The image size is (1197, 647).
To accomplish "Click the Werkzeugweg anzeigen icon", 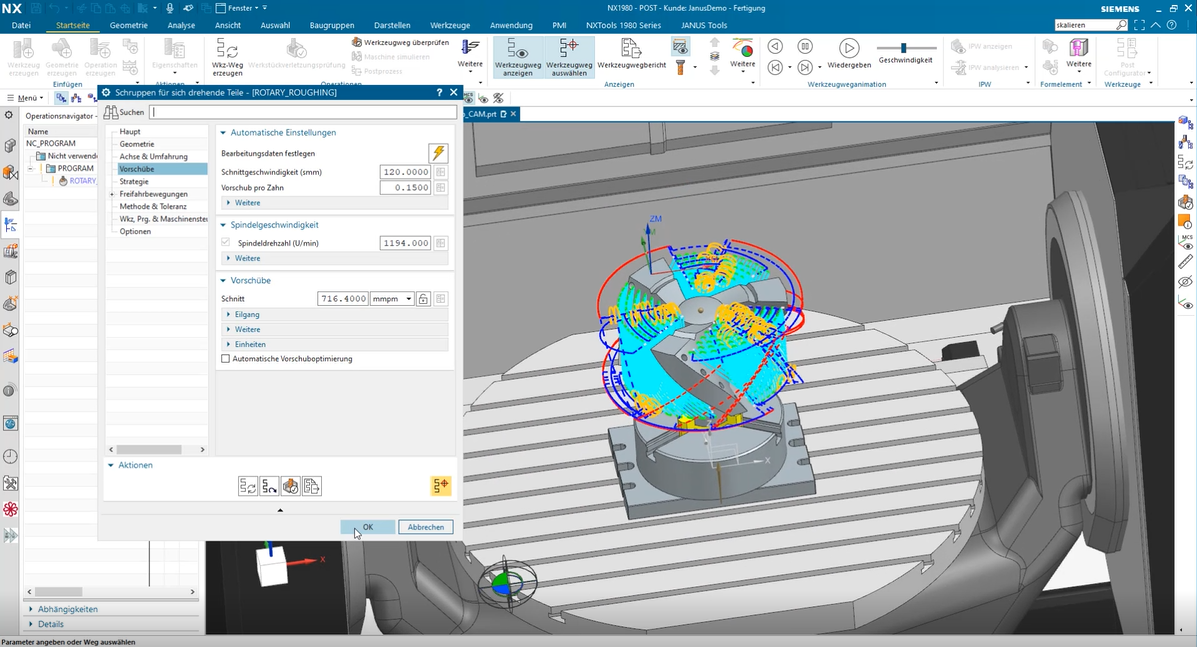I will 518,50.
